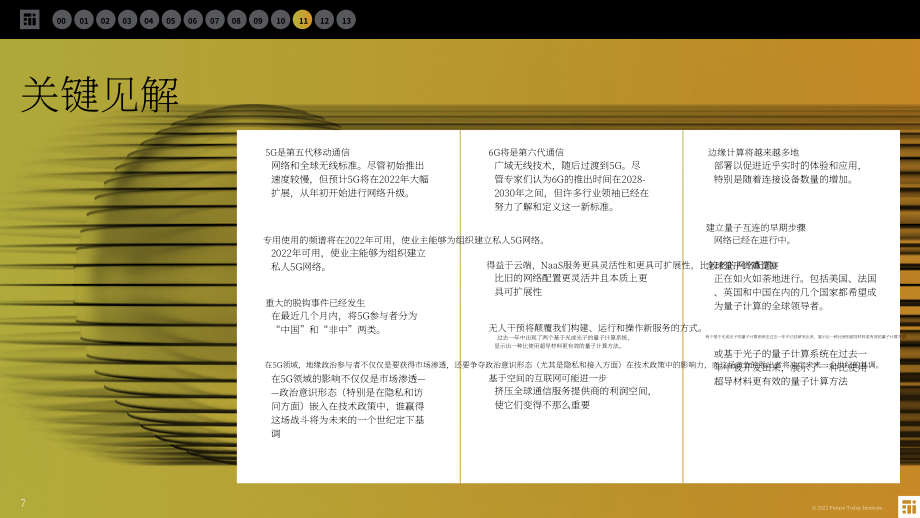Click line 这场战斗将为未来的一个世纪定下基
The width and height of the screenshot is (920, 518).
tap(347, 420)
